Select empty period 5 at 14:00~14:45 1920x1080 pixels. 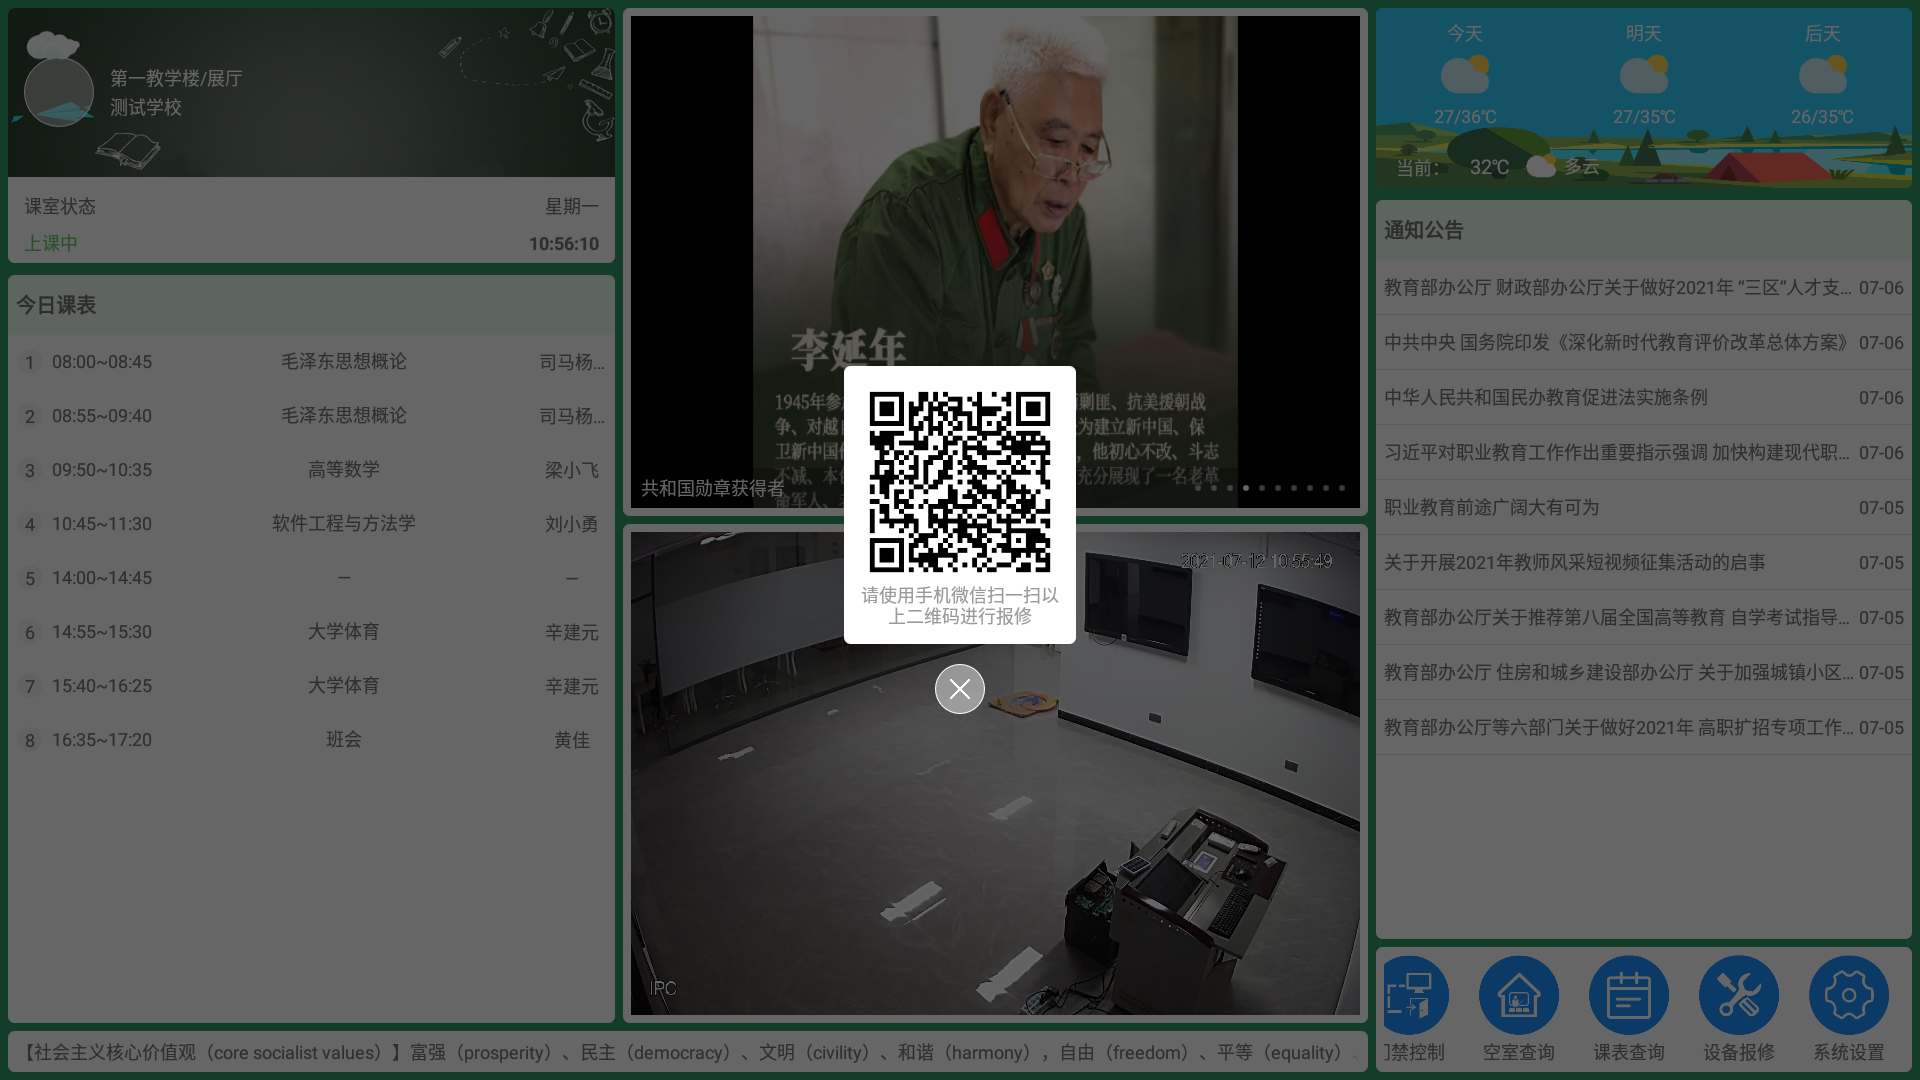point(311,578)
